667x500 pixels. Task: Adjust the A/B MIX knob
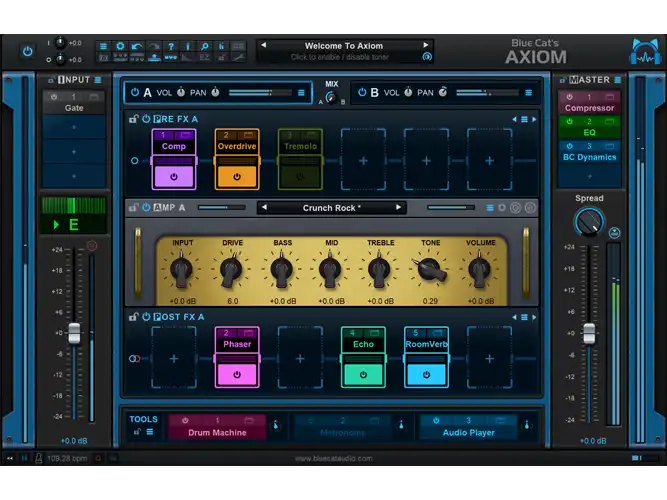pos(331,97)
